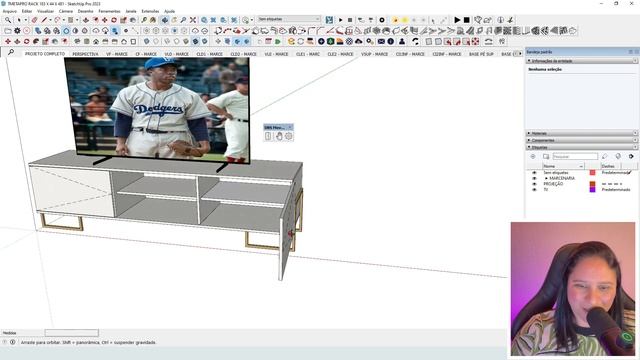Select the Line pencil tool
The width and height of the screenshot is (640, 360).
click(44, 20)
